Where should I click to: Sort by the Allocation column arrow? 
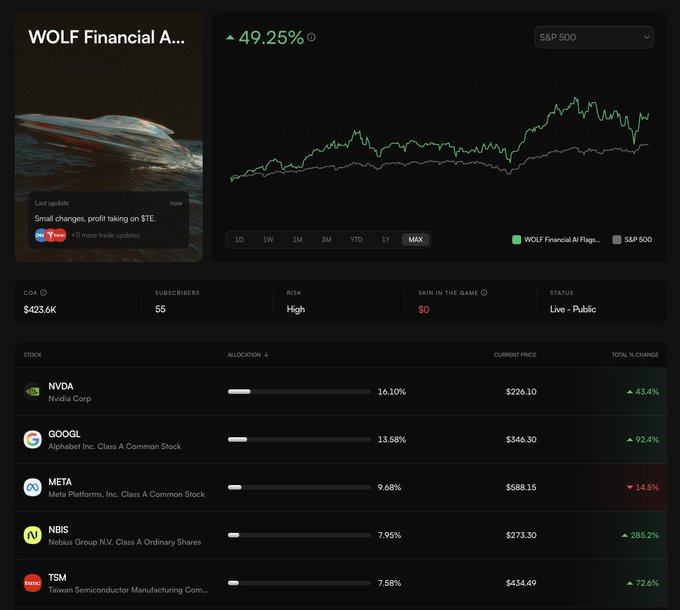(x=266, y=355)
